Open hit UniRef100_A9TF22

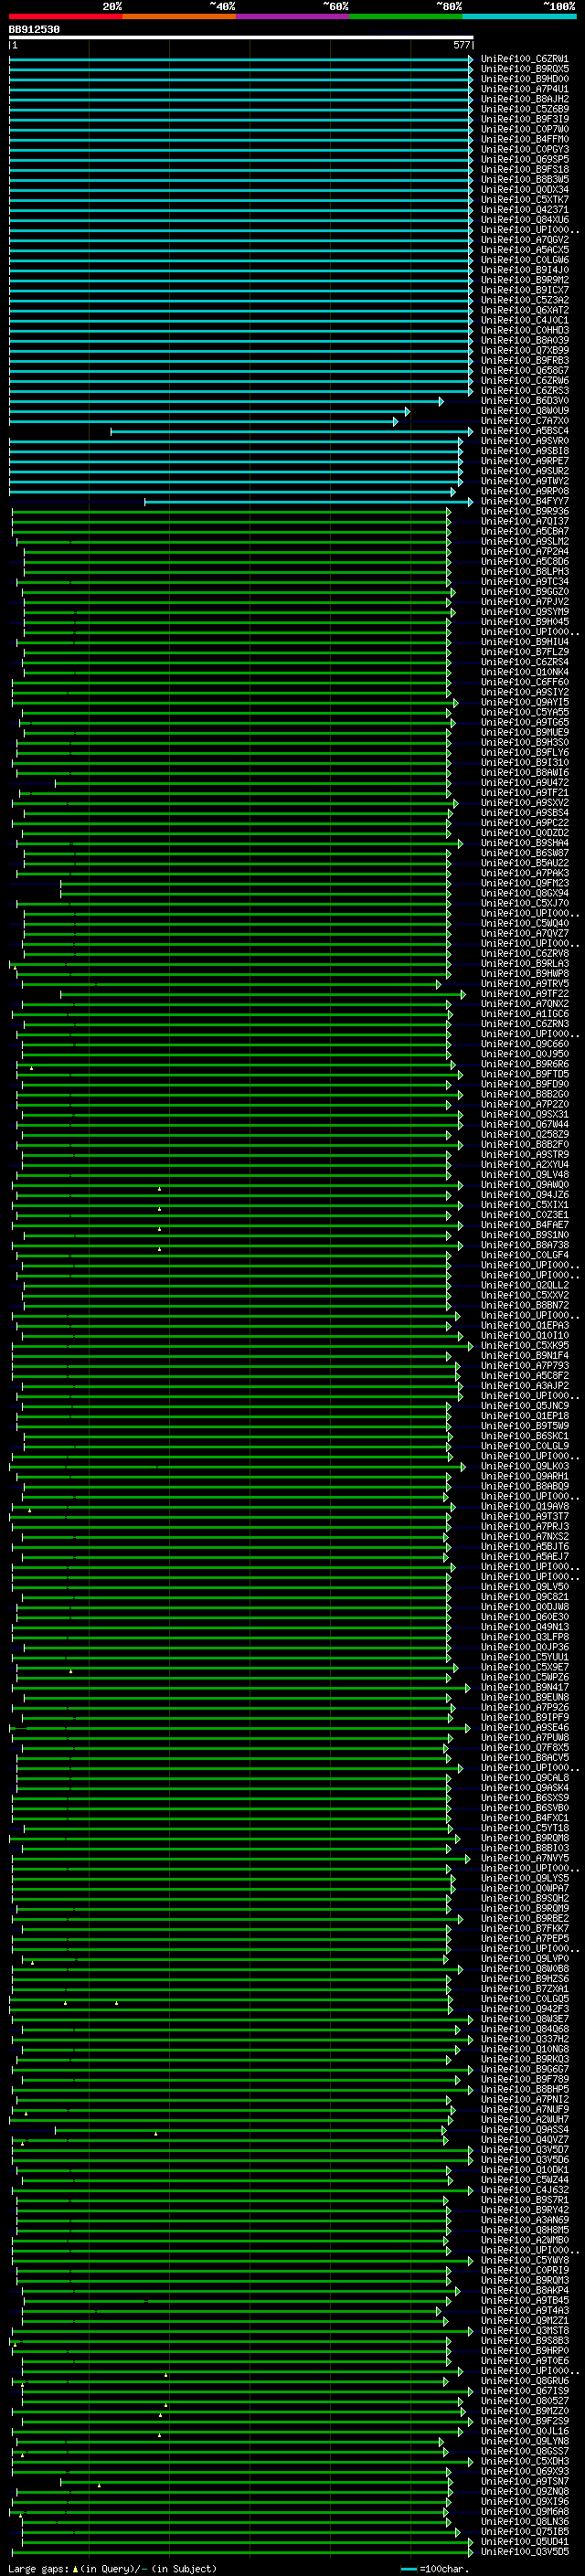click(x=524, y=994)
